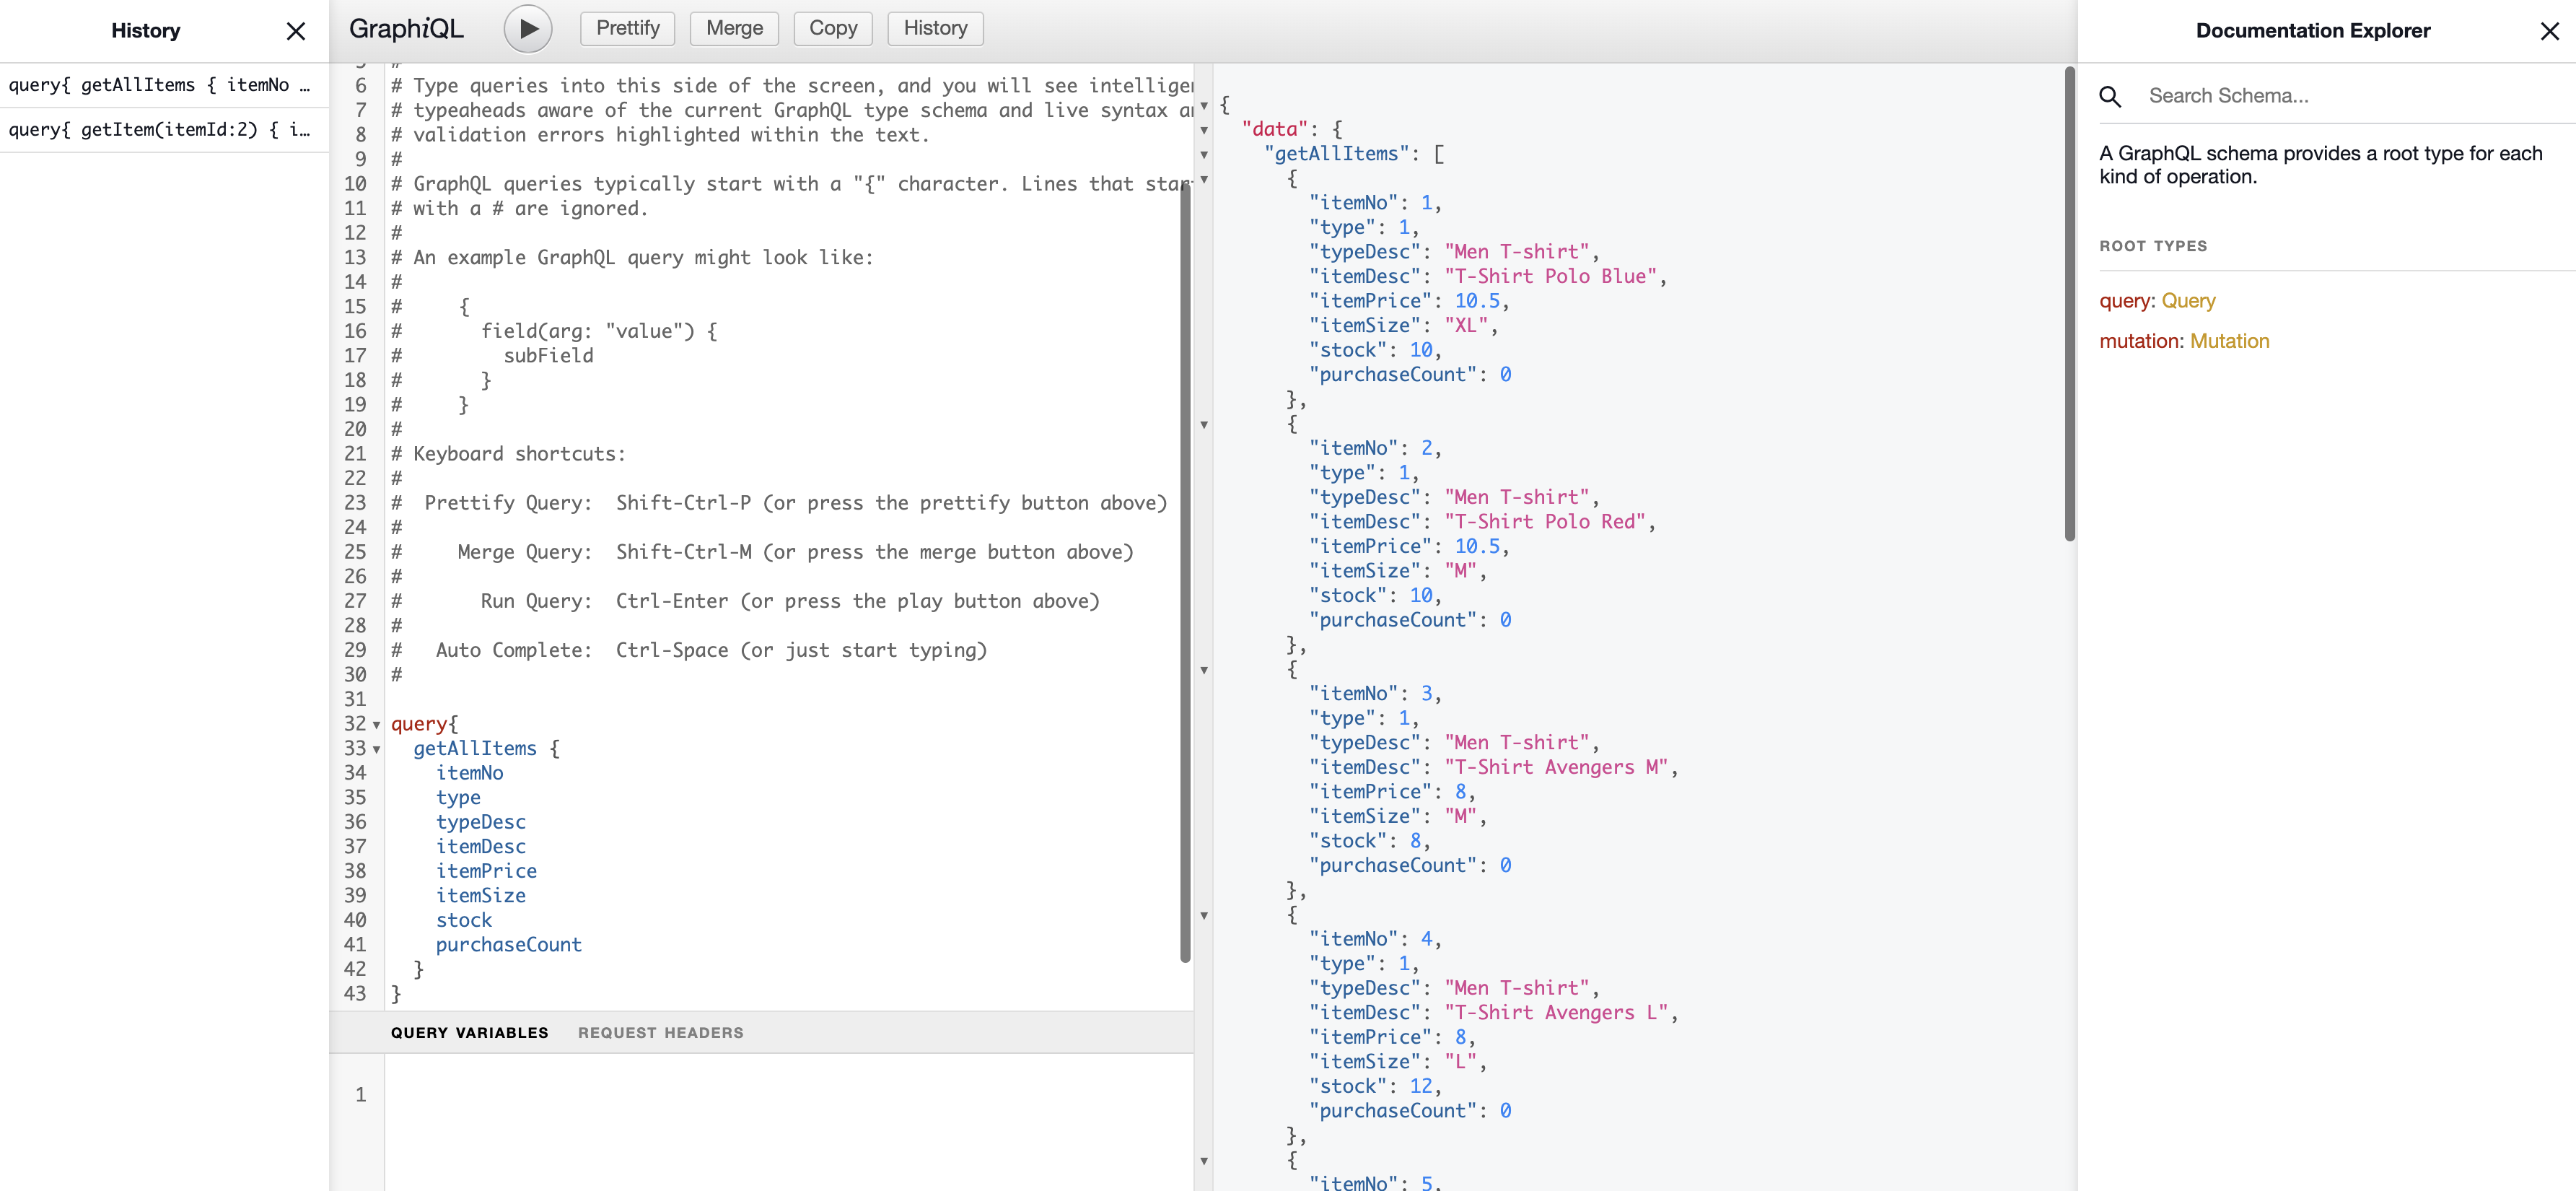Open the Mutation root type documentation
This screenshot has width=2576, height=1191.
[x=2230, y=341]
